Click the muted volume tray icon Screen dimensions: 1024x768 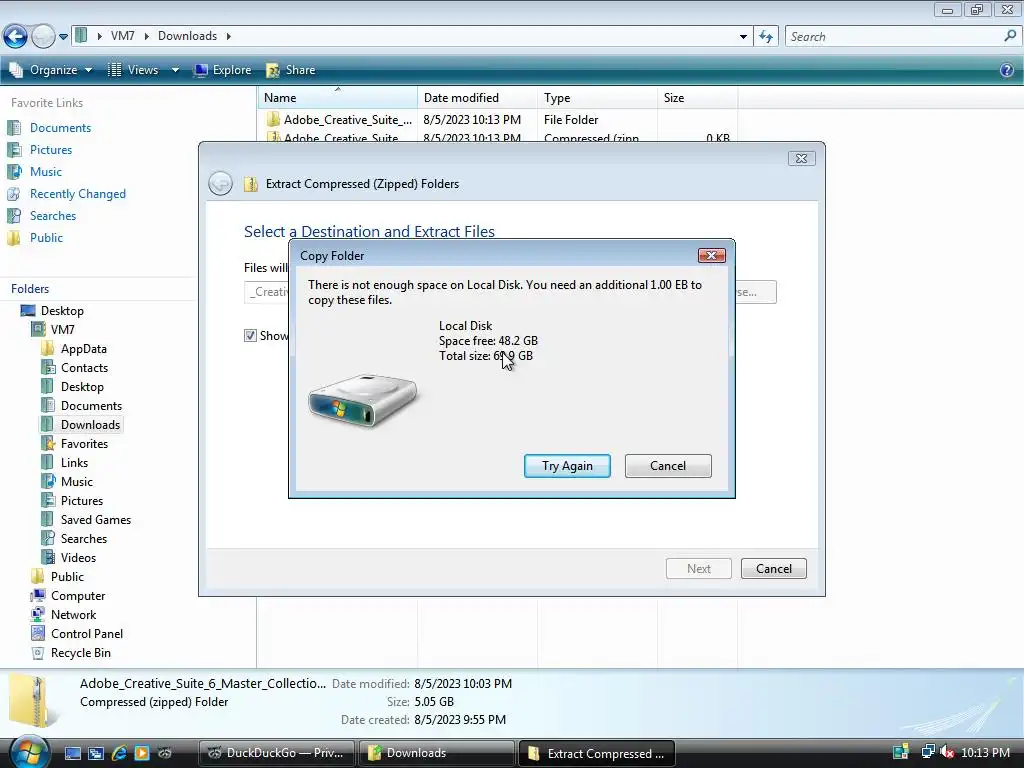(947, 752)
